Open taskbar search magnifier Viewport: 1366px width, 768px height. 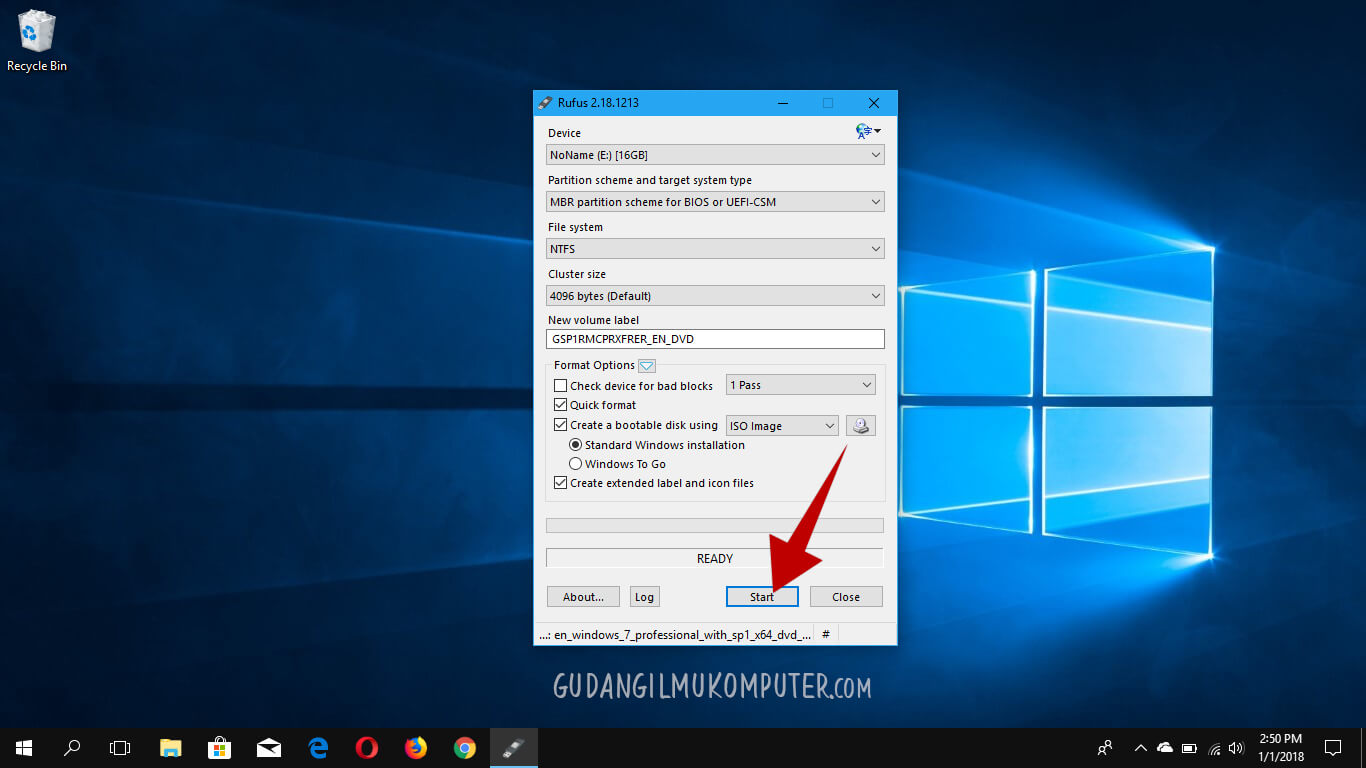72,748
